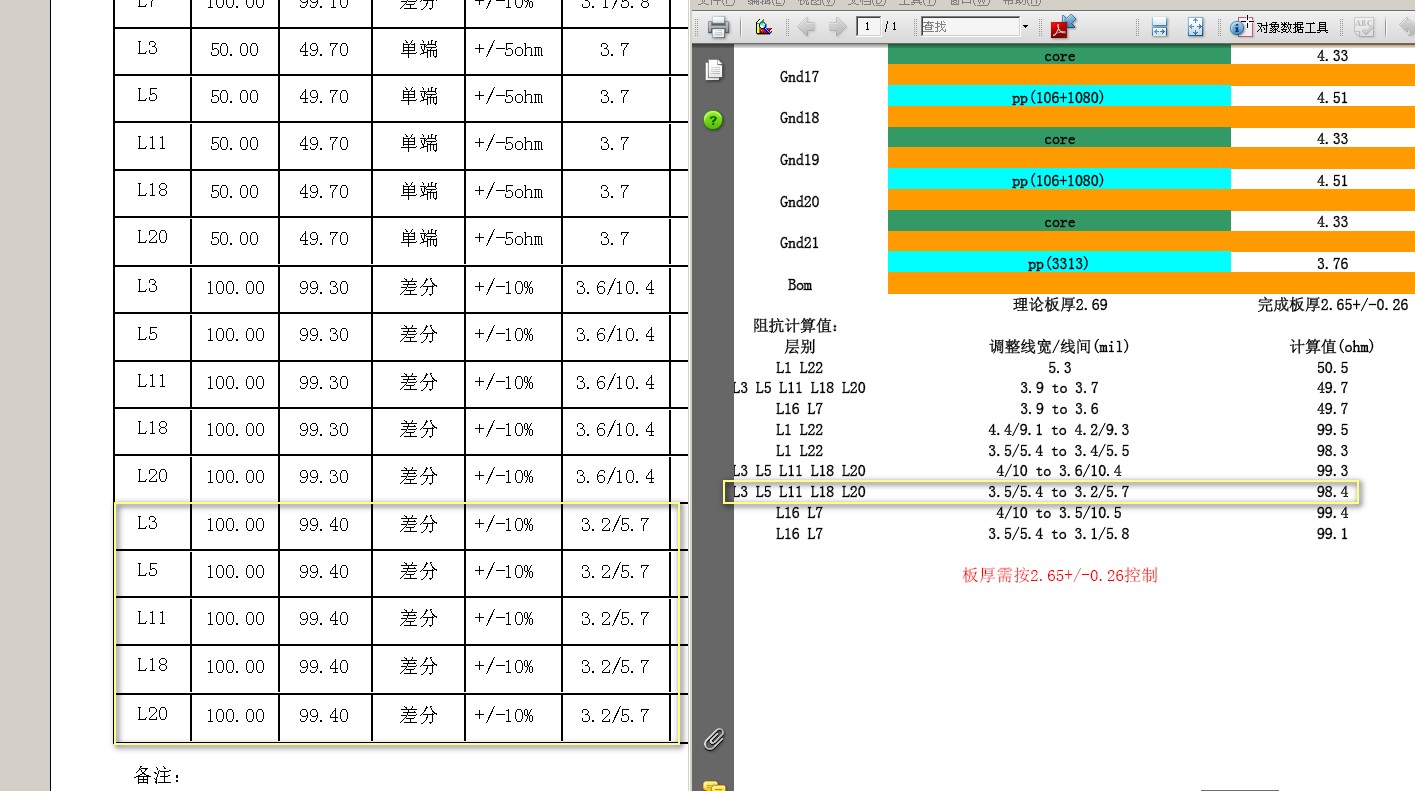Click the 阻抗计算值 heading

point(796,326)
